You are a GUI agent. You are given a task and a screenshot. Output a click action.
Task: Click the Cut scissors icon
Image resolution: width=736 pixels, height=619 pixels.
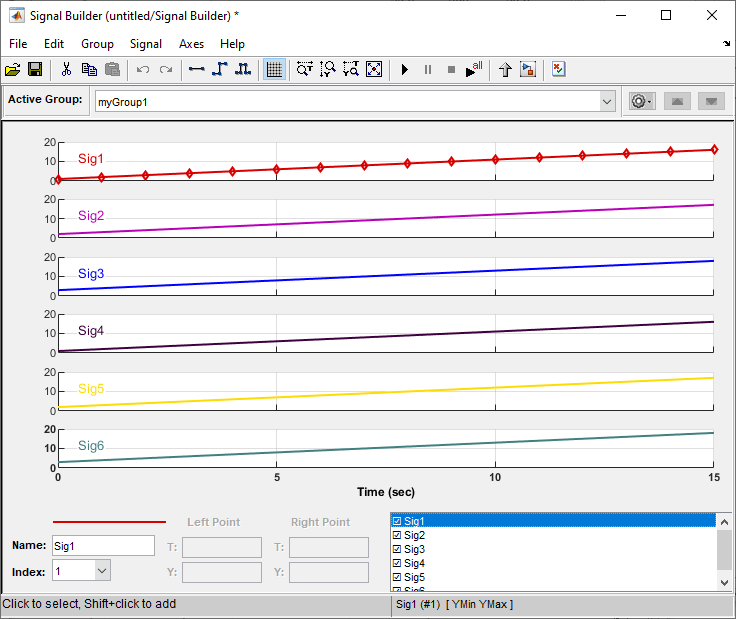(x=66, y=70)
